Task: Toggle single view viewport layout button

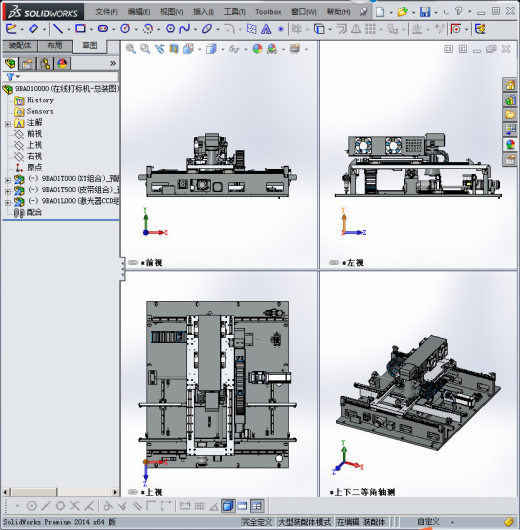Action: pyautogui.click(x=228, y=506)
